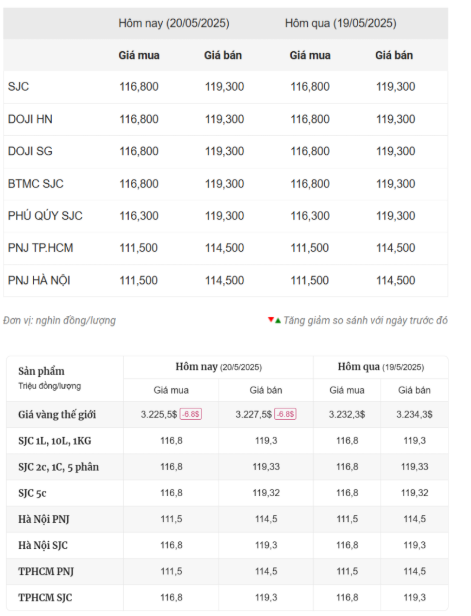Viewport: 471px width, 616px height.
Task: Select the Giá vàng thế giới row
Action: coord(227,414)
